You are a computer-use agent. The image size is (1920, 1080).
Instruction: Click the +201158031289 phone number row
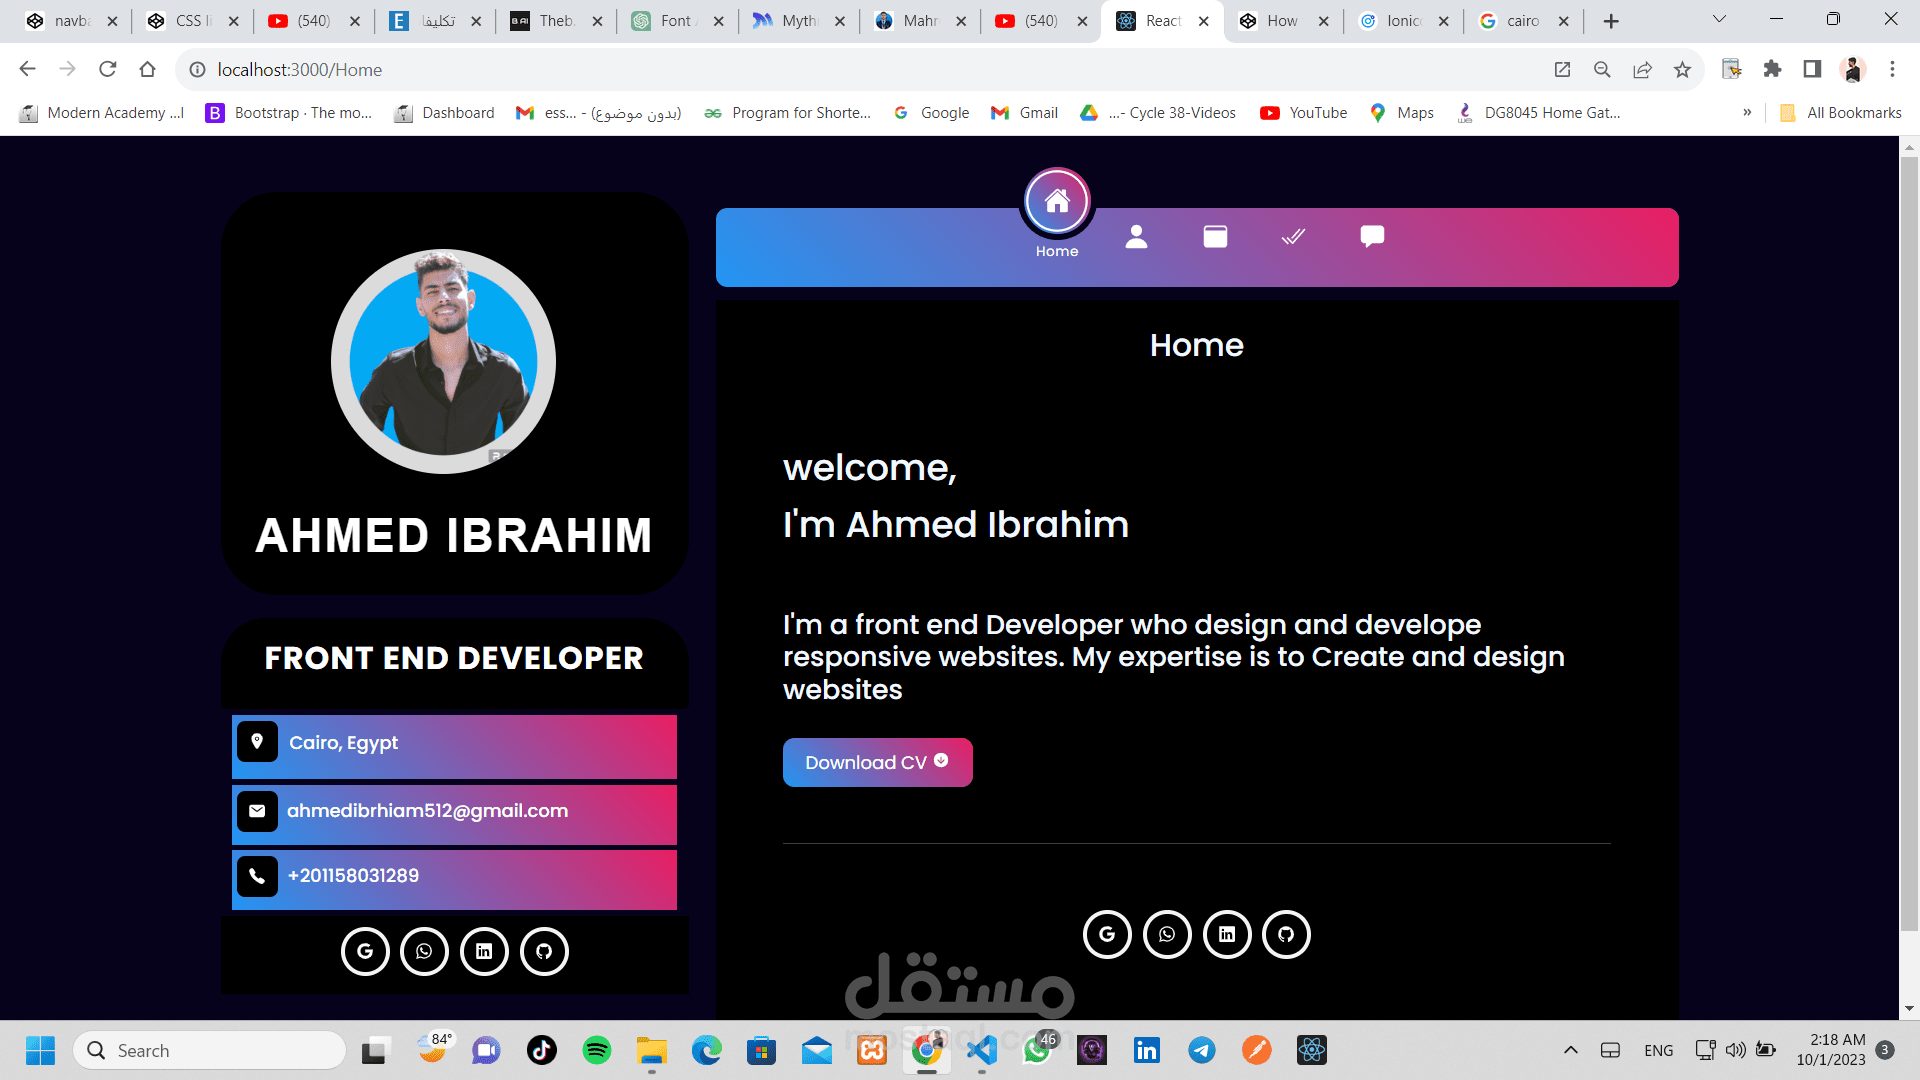click(454, 876)
